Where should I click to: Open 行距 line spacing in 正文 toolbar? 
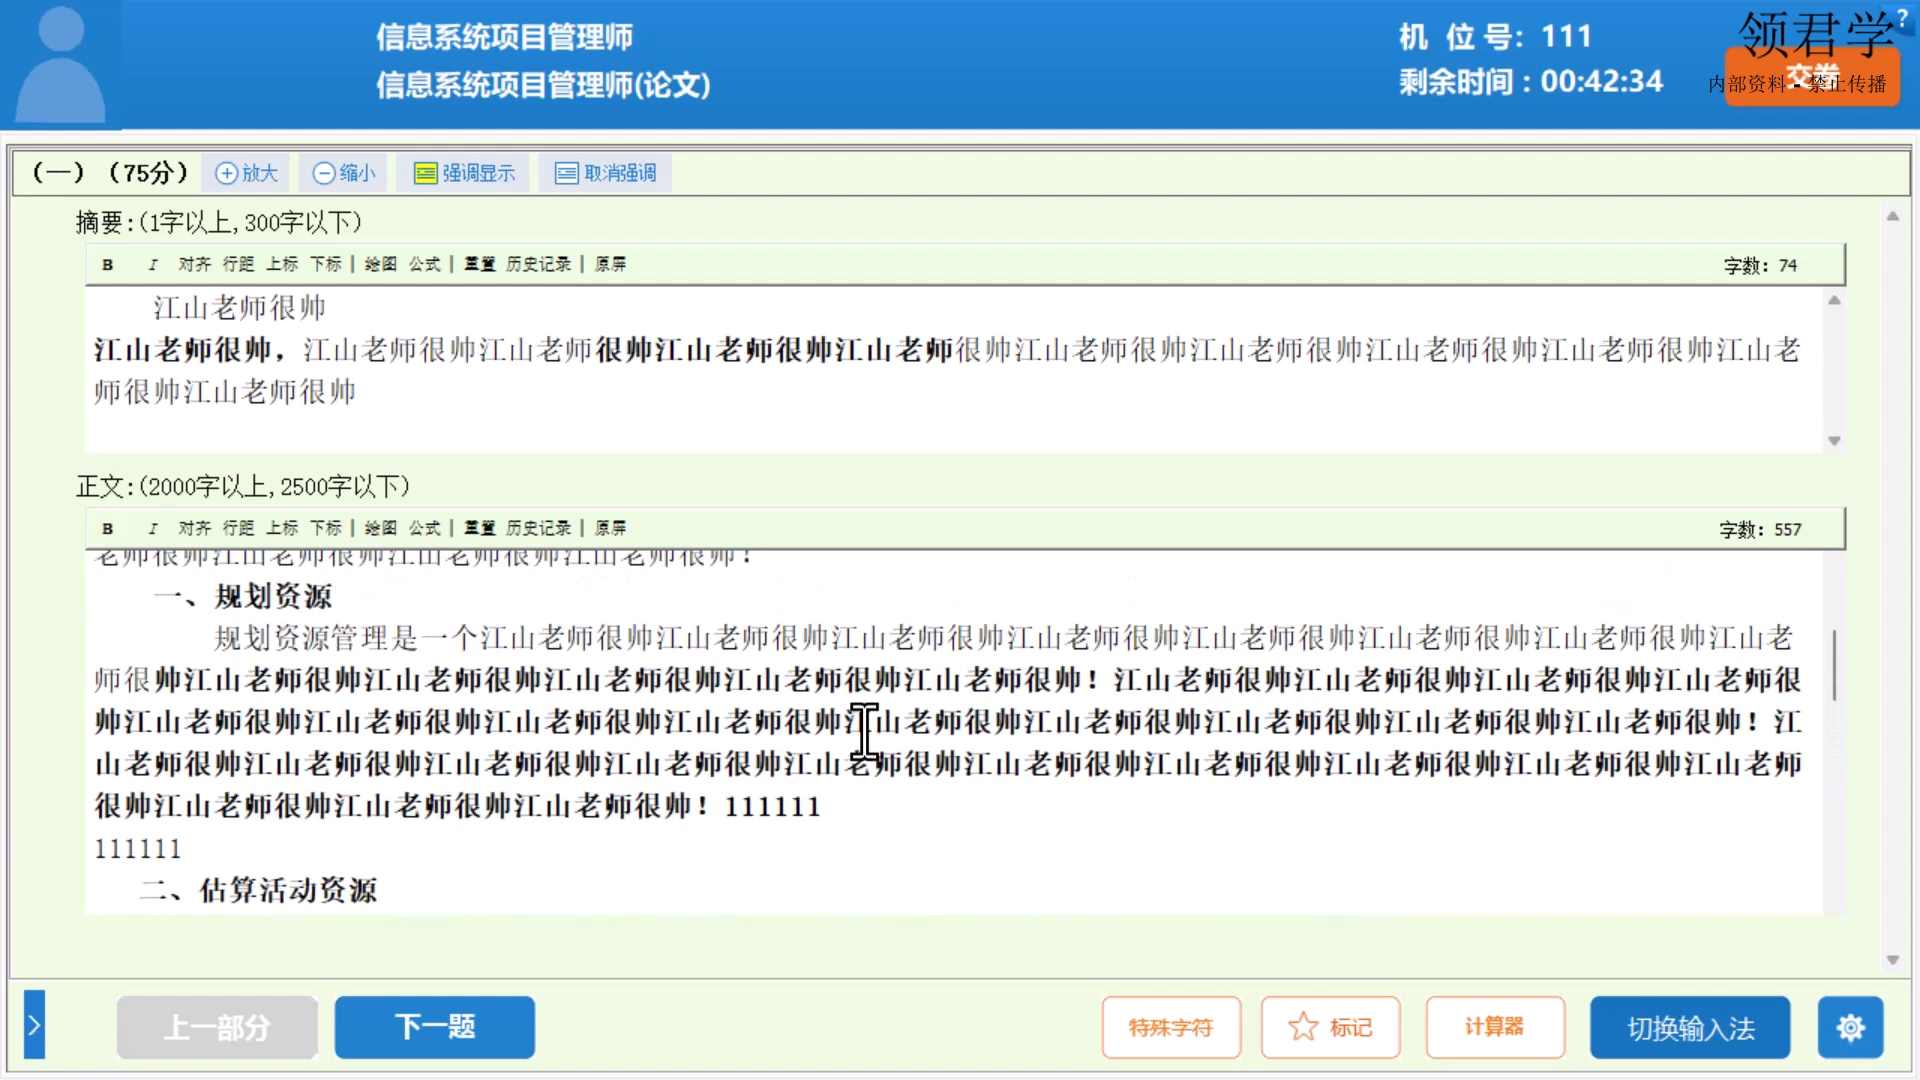(x=238, y=528)
